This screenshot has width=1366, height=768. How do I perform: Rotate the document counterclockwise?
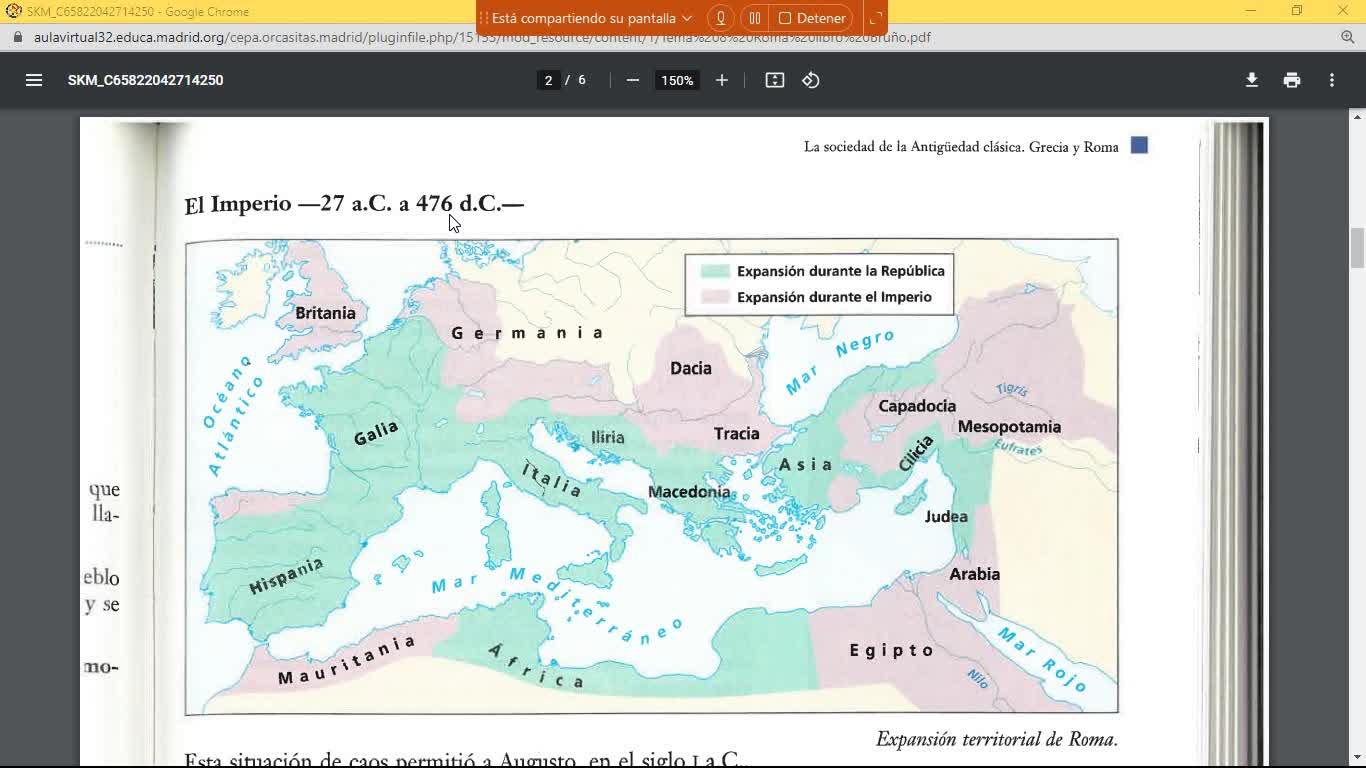point(811,80)
